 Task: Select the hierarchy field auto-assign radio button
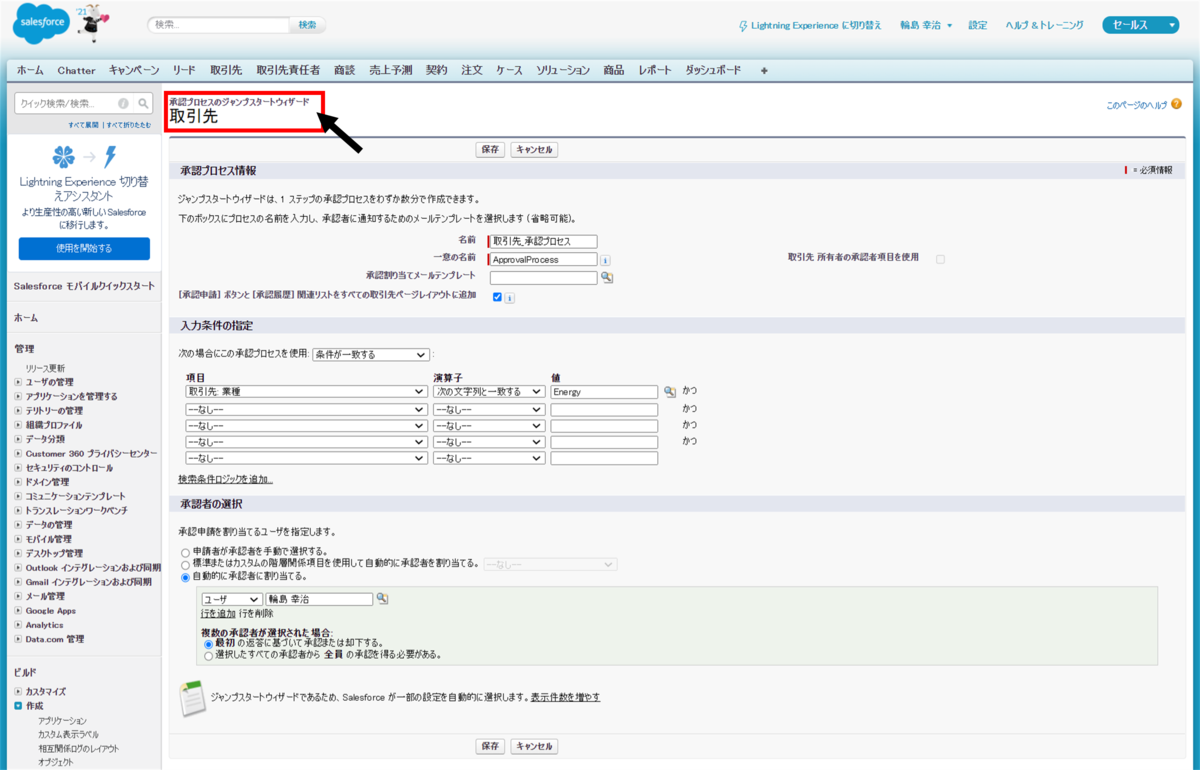[185, 564]
